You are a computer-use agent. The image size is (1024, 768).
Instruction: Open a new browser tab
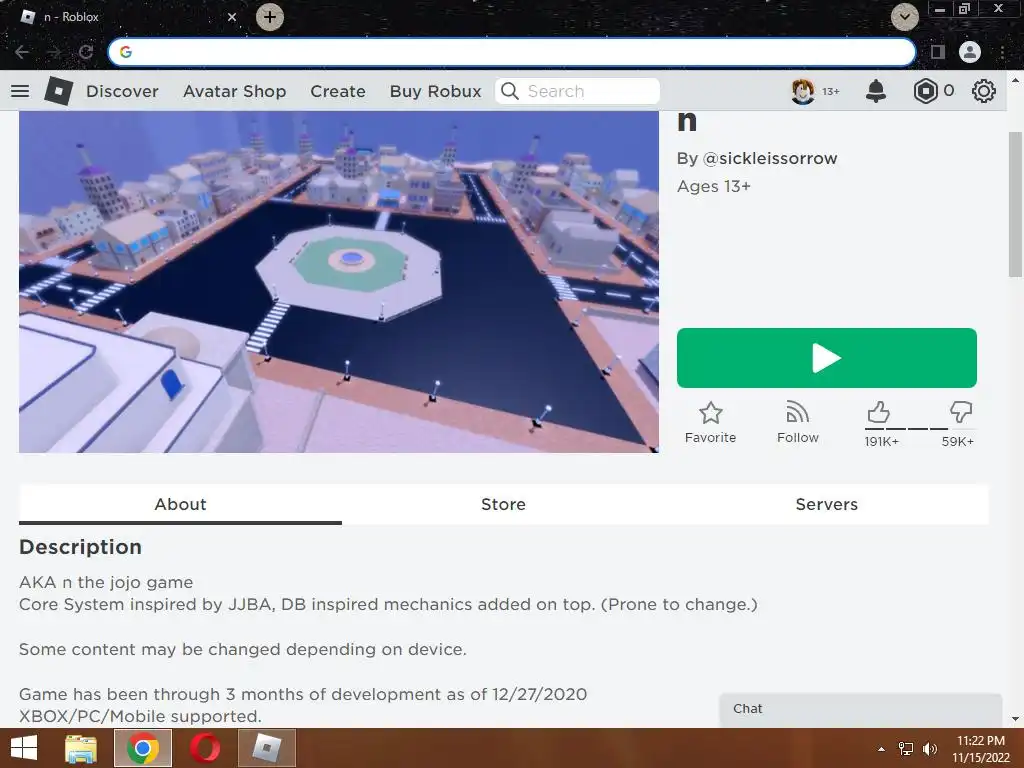(x=270, y=17)
